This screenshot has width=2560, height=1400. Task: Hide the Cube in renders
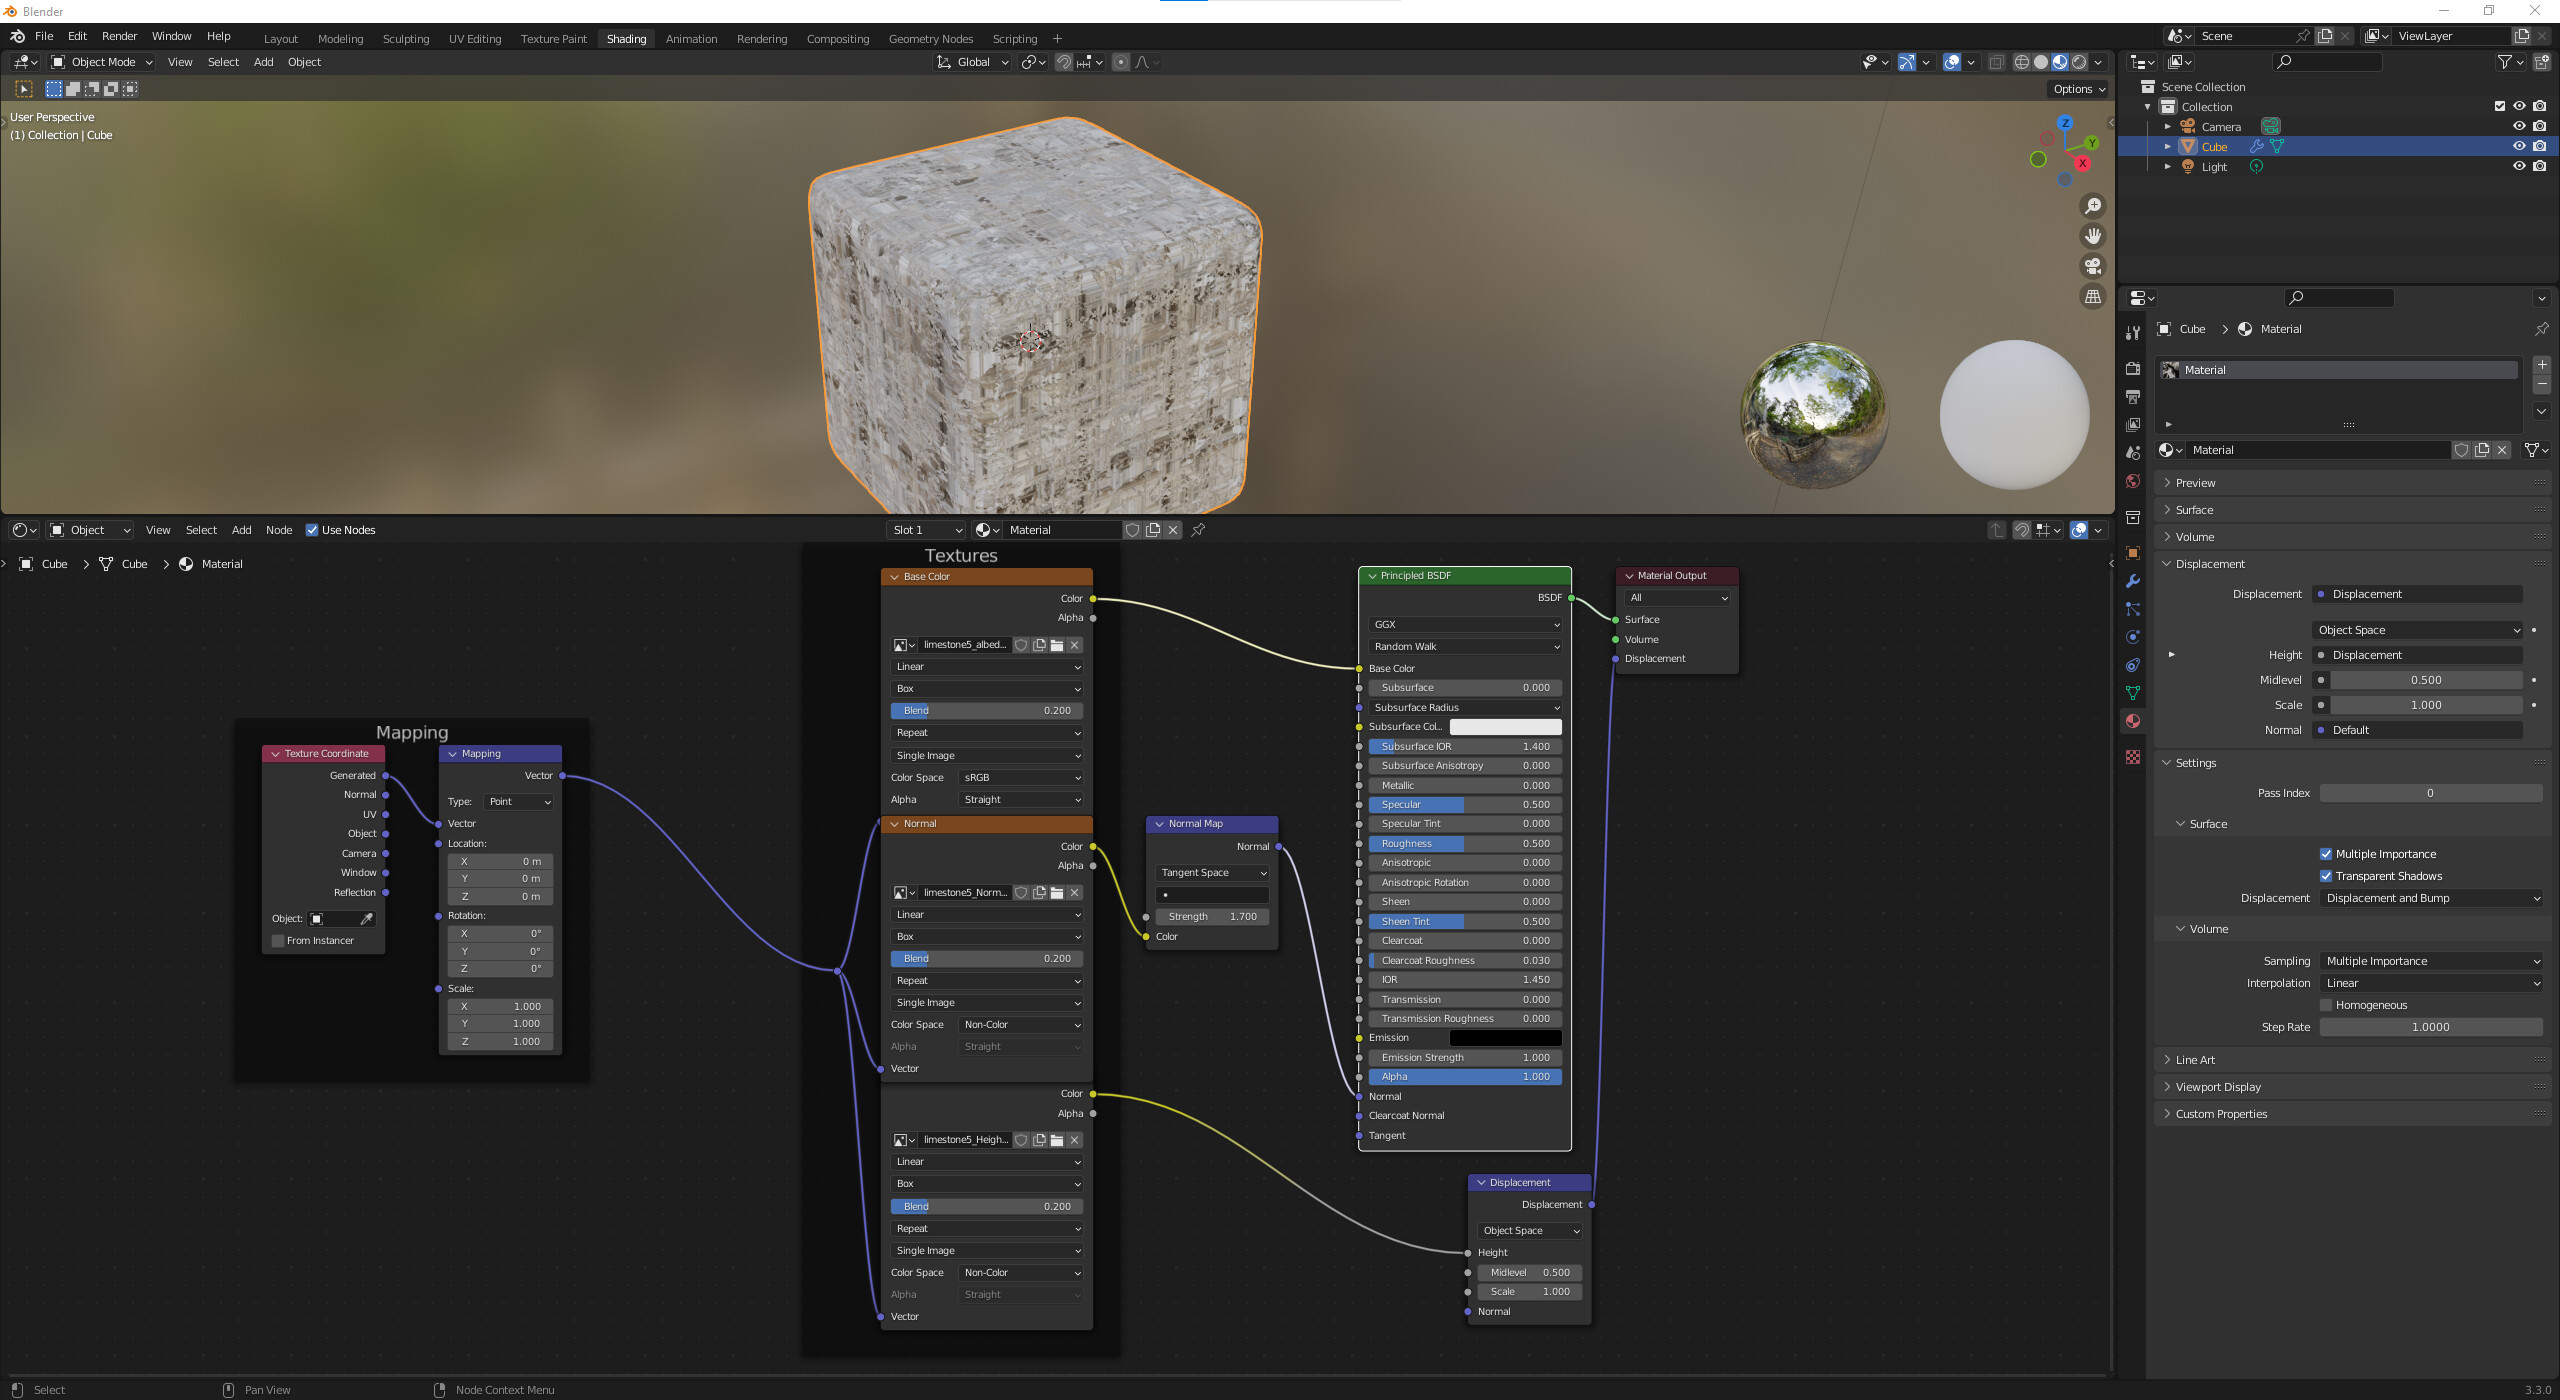(2539, 146)
